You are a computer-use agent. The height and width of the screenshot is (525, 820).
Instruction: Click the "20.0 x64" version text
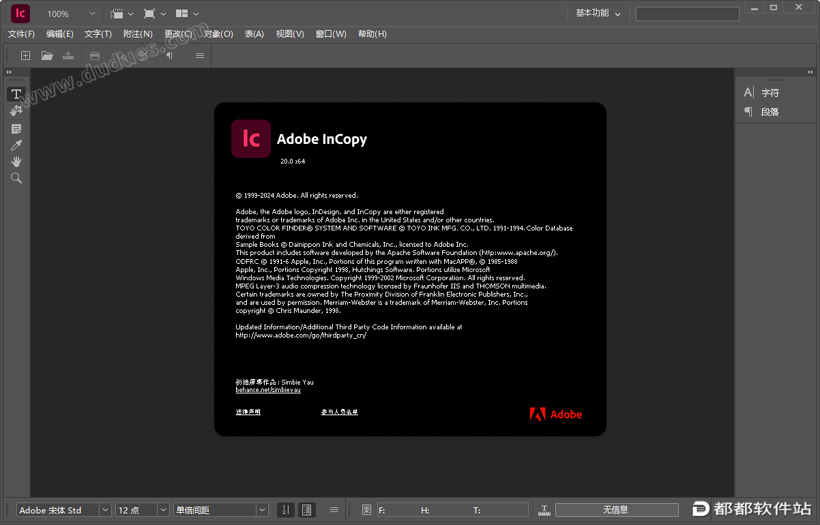click(292, 162)
